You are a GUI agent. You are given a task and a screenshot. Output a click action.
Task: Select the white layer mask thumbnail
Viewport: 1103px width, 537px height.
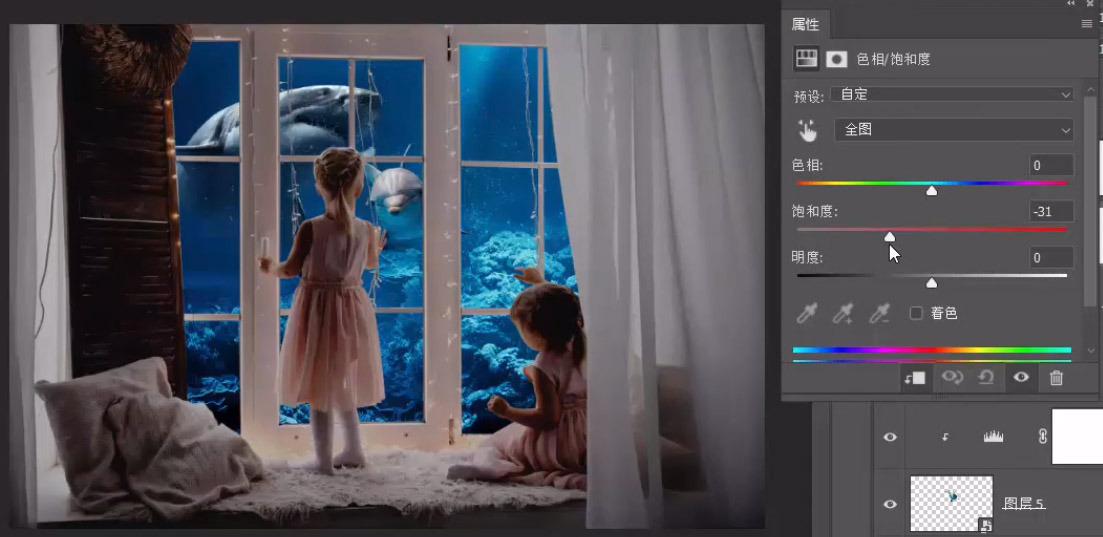[x=1078, y=437]
